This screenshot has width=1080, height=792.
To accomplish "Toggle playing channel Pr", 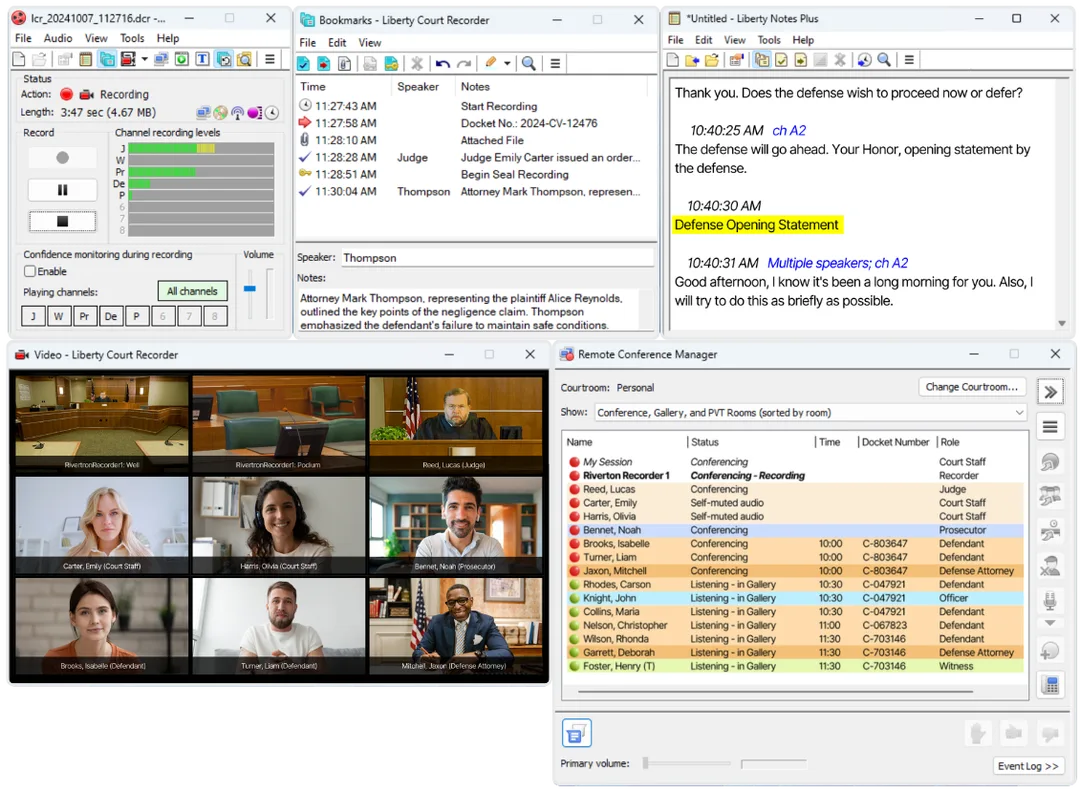I will 84,316.
